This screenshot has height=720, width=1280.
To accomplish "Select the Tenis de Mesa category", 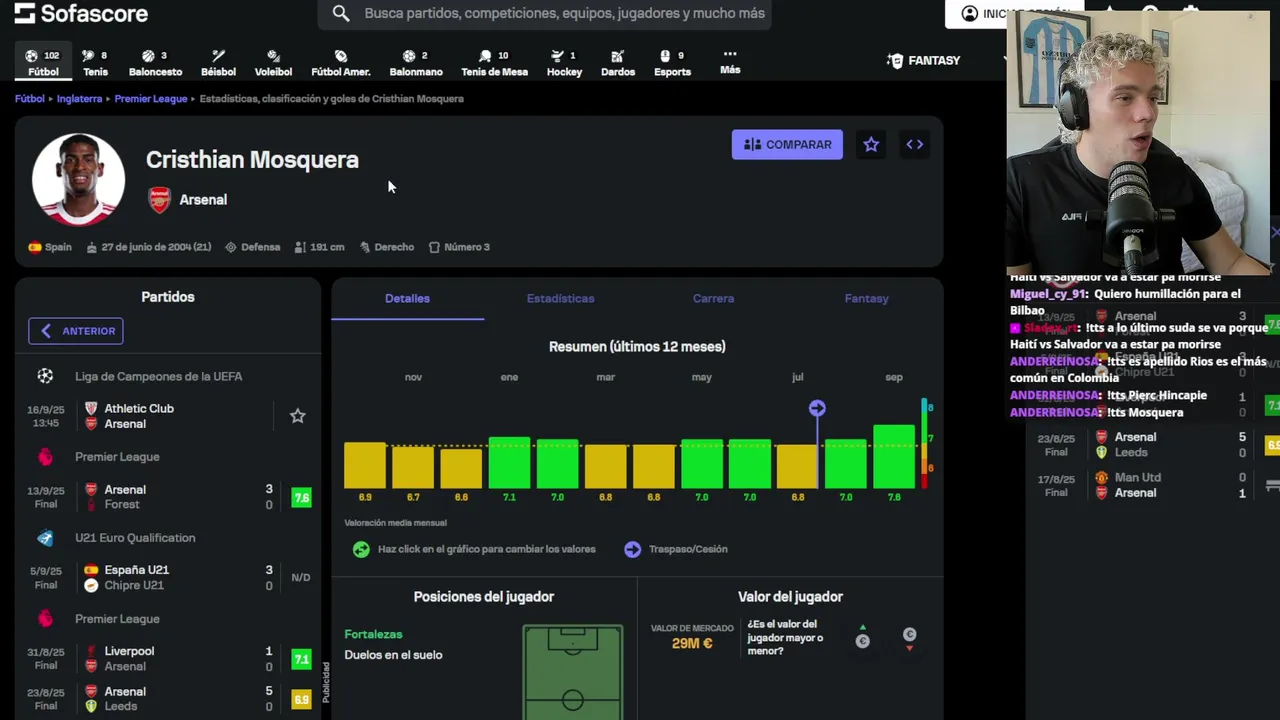I will pos(494,63).
